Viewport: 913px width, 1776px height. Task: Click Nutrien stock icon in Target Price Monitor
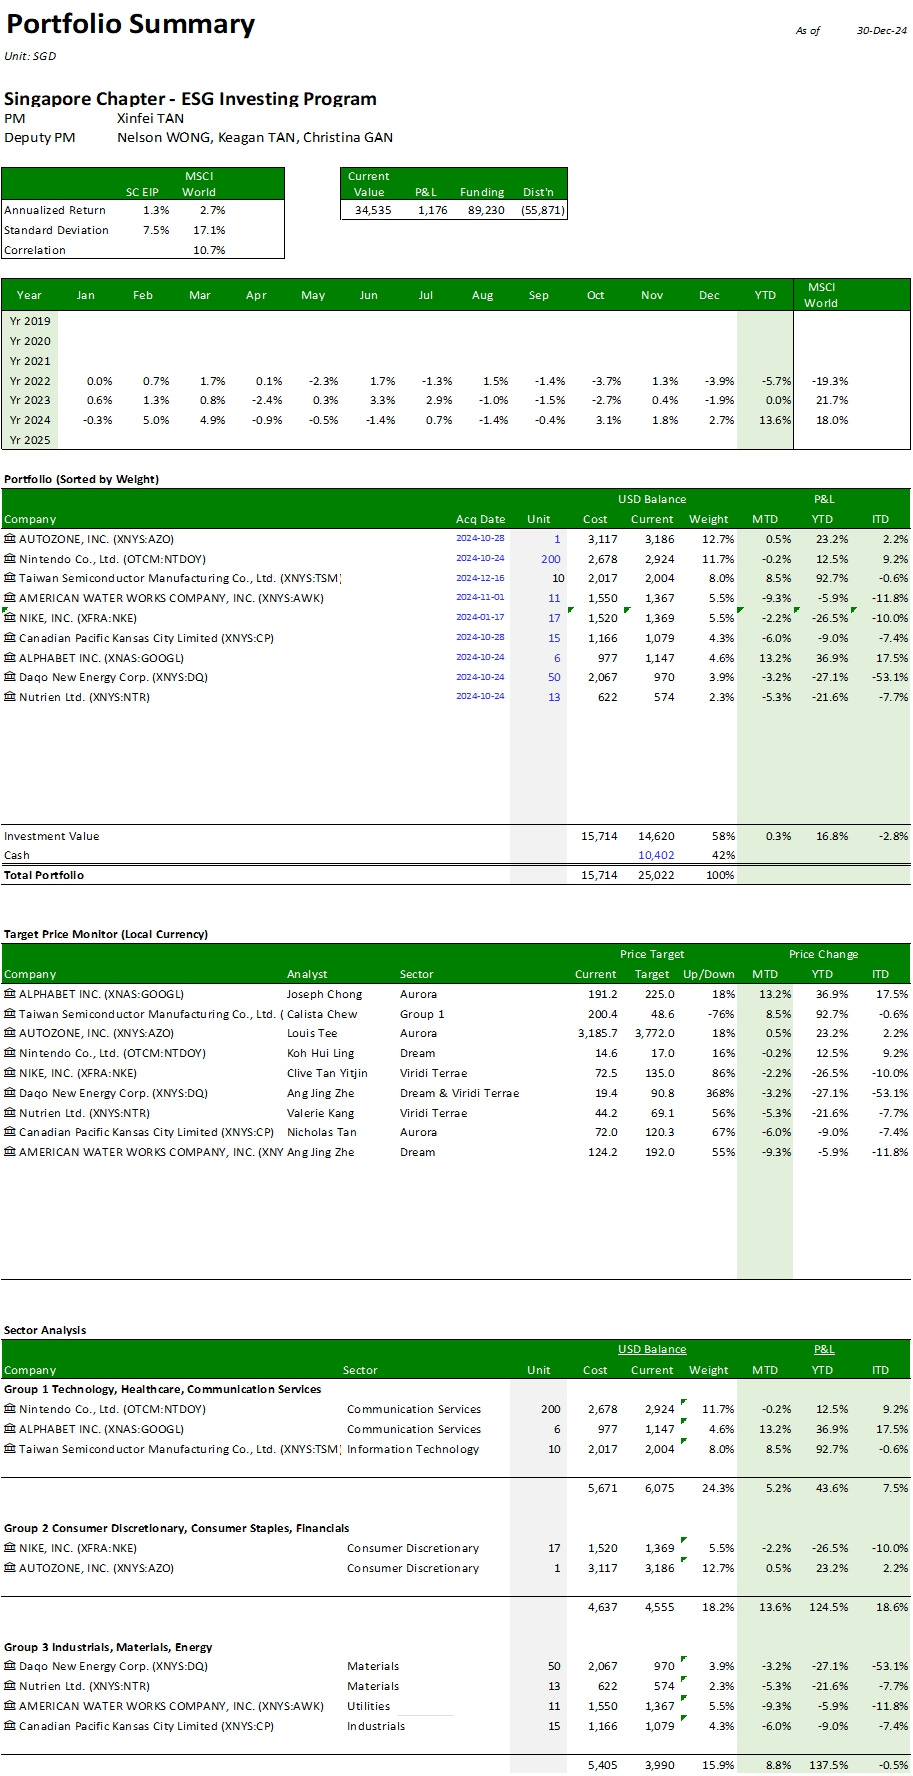tap(10, 1113)
